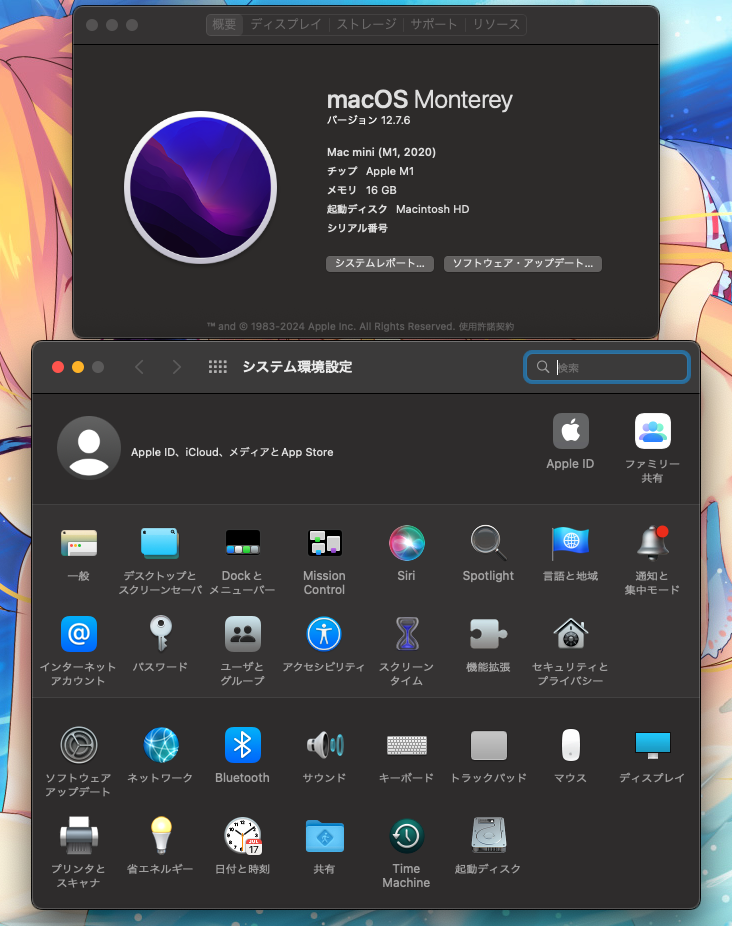This screenshot has width=732, height=926.
Task: Open the Siri preferences pane
Action: [406, 543]
